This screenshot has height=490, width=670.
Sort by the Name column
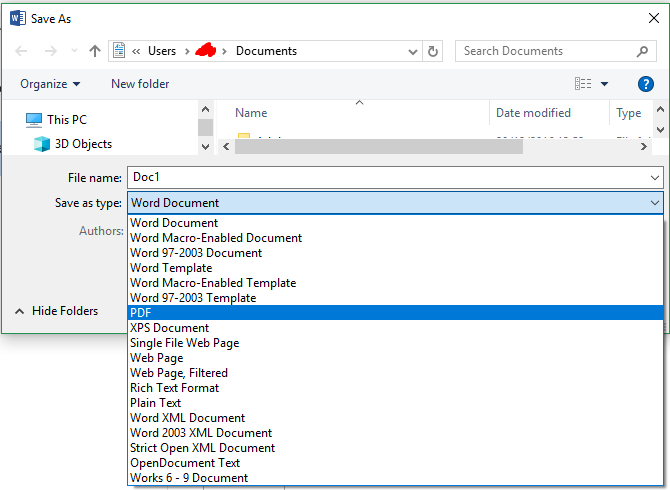[x=251, y=113]
